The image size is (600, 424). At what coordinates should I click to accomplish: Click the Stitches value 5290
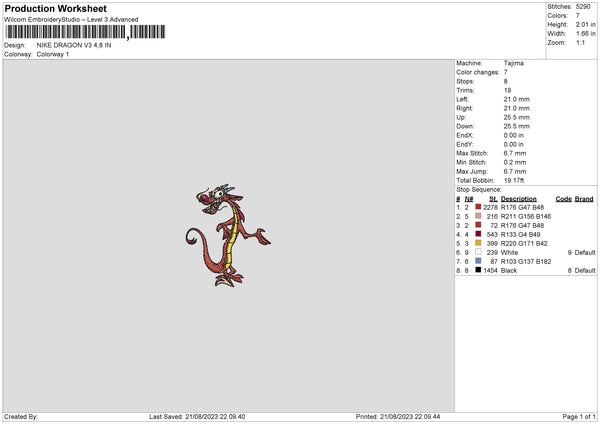[583, 7]
